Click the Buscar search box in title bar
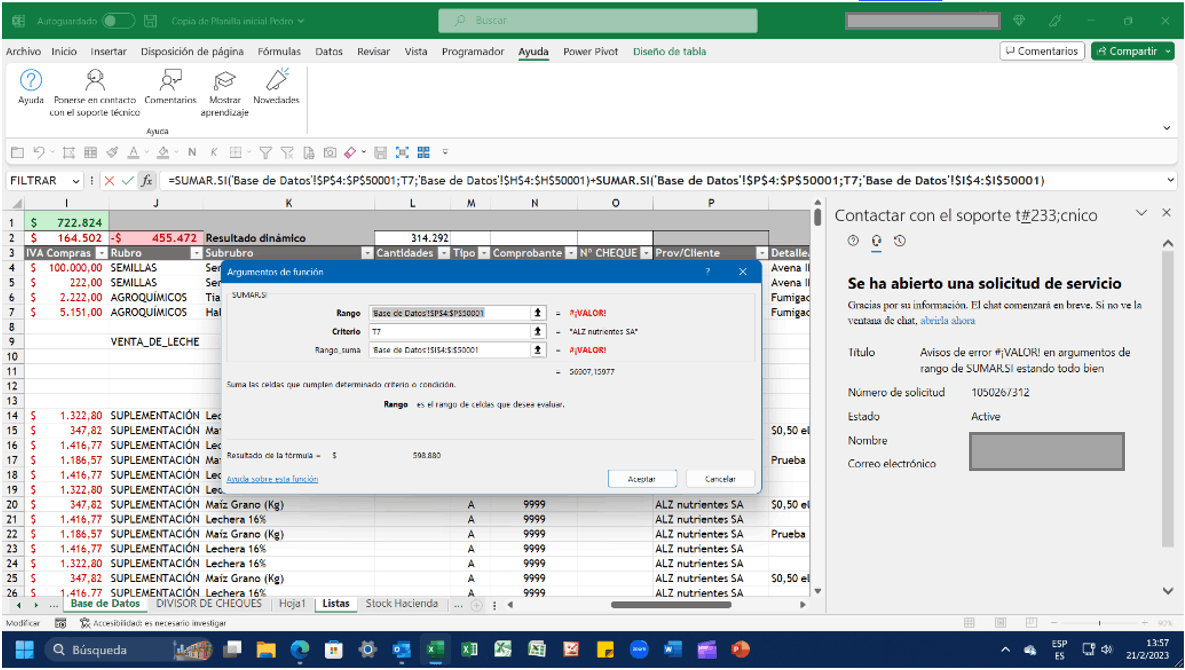 pyautogui.click(x=598, y=20)
